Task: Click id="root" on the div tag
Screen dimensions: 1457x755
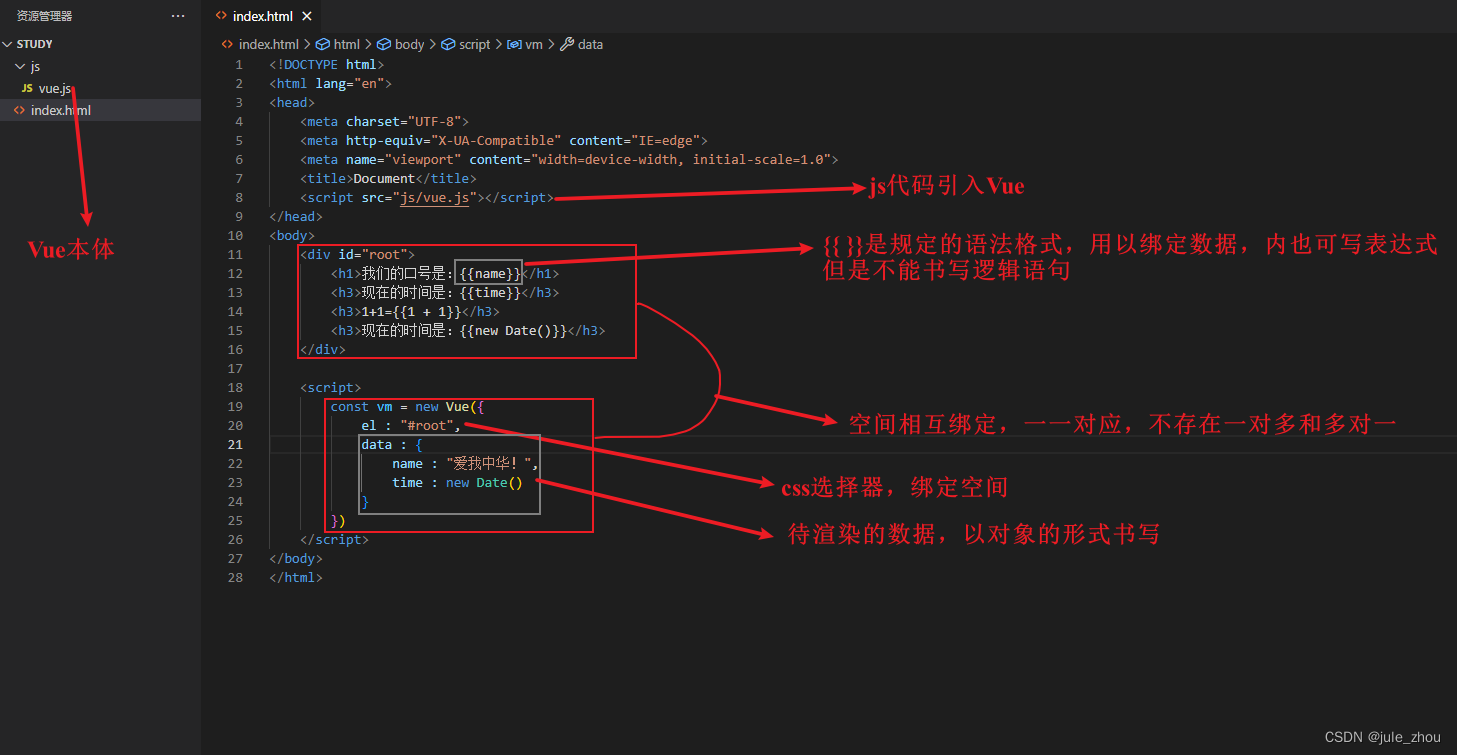Action: [372, 255]
